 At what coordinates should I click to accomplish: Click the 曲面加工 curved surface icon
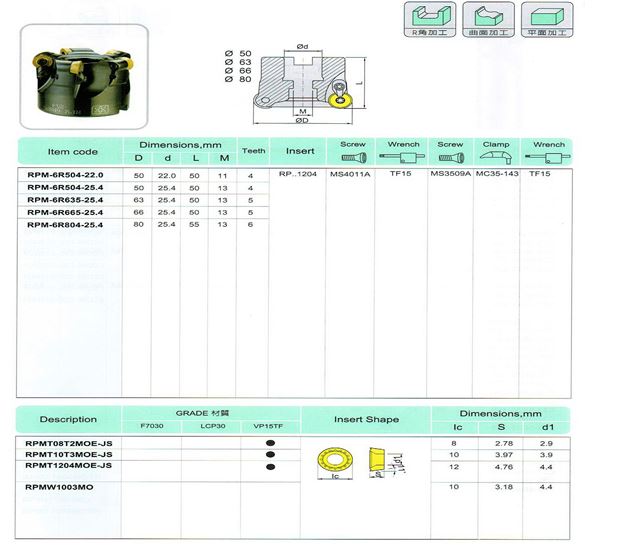489,20
